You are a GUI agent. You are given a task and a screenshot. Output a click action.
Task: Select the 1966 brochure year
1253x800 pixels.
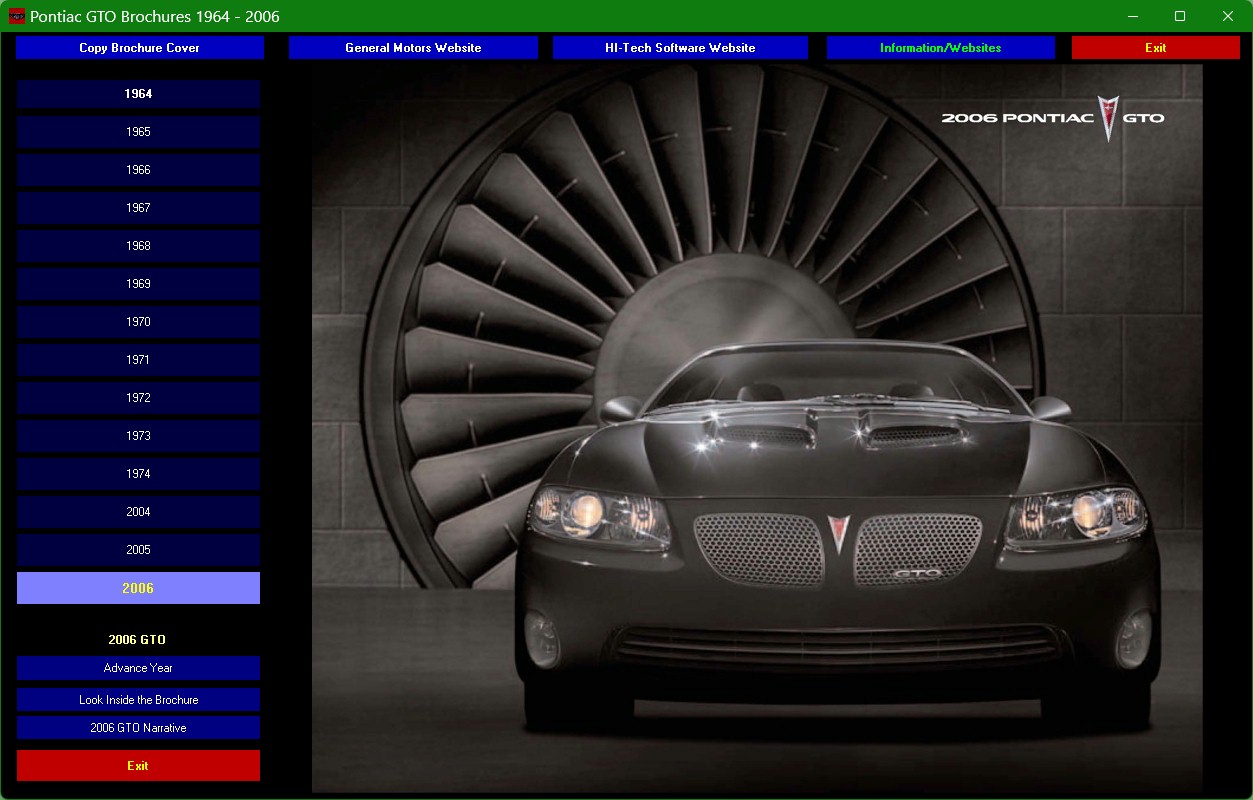[x=138, y=170]
